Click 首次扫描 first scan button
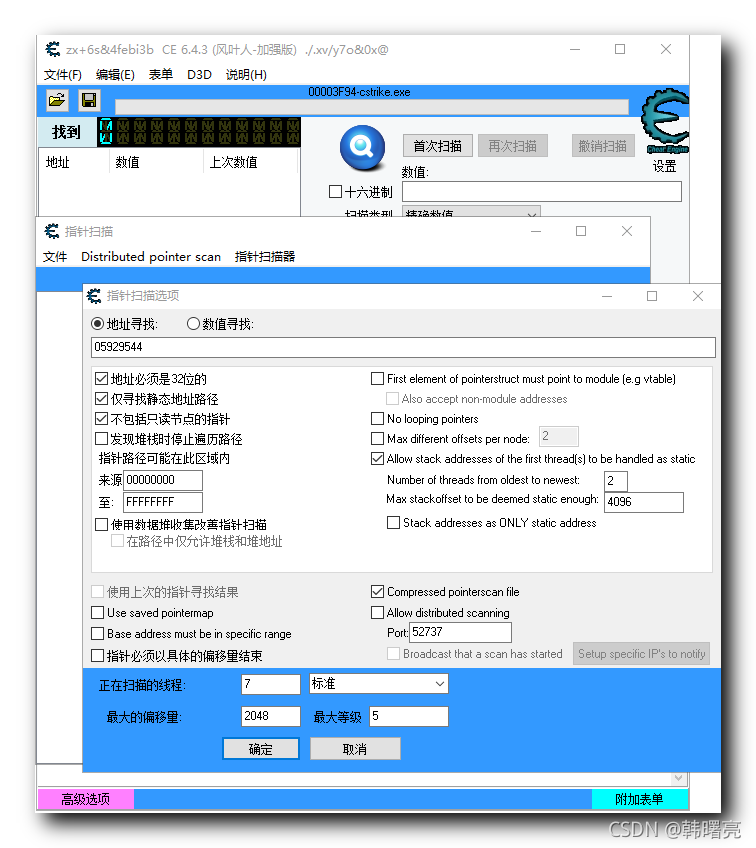The width and height of the screenshot is (756, 848). coord(437,146)
